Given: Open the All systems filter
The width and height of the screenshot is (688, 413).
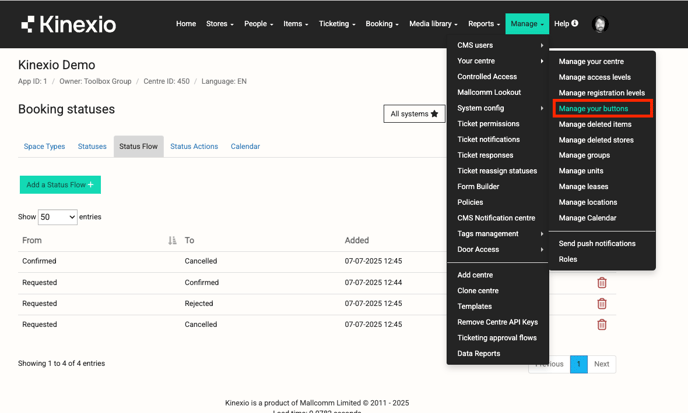Looking at the screenshot, I should (x=414, y=114).
